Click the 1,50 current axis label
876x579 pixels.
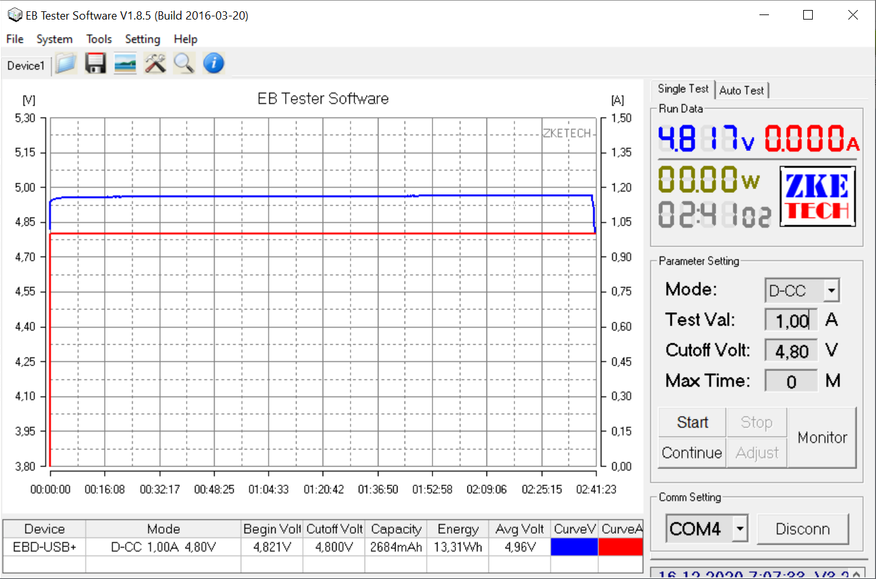click(621, 118)
